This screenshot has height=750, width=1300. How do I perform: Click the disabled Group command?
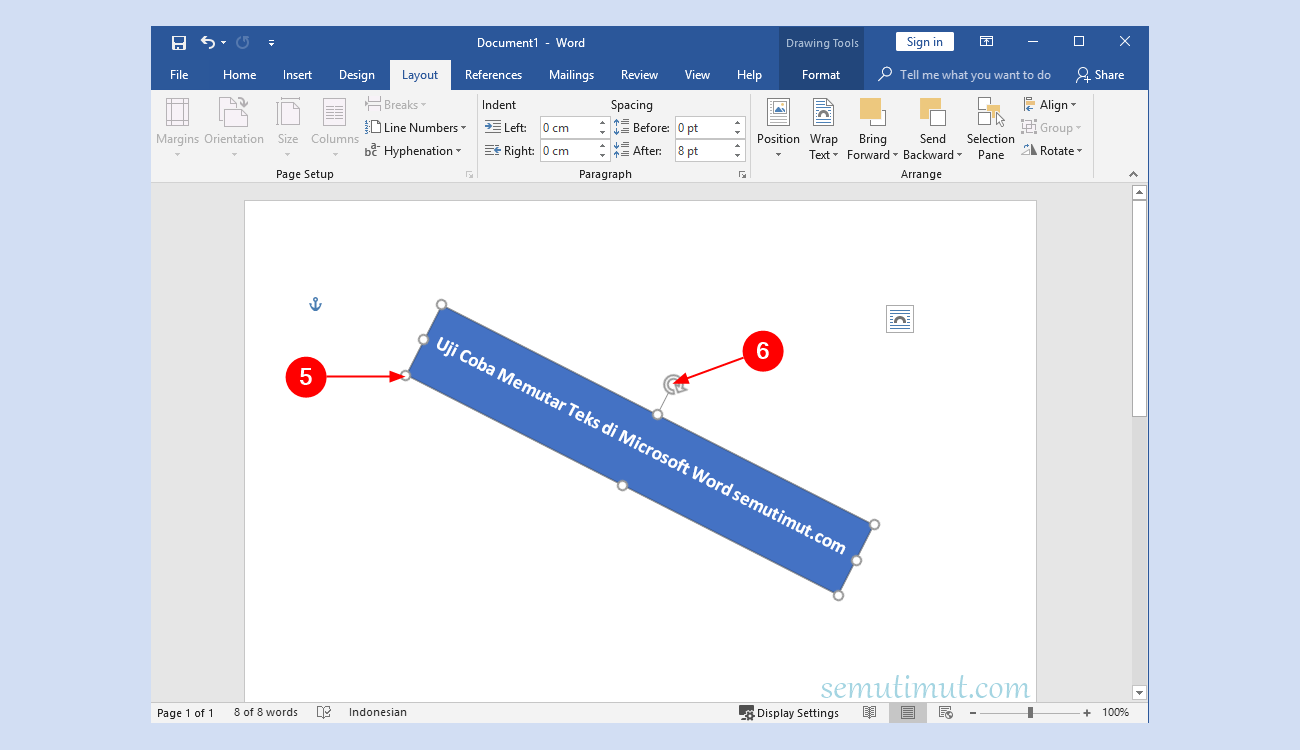tap(1049, 128)
